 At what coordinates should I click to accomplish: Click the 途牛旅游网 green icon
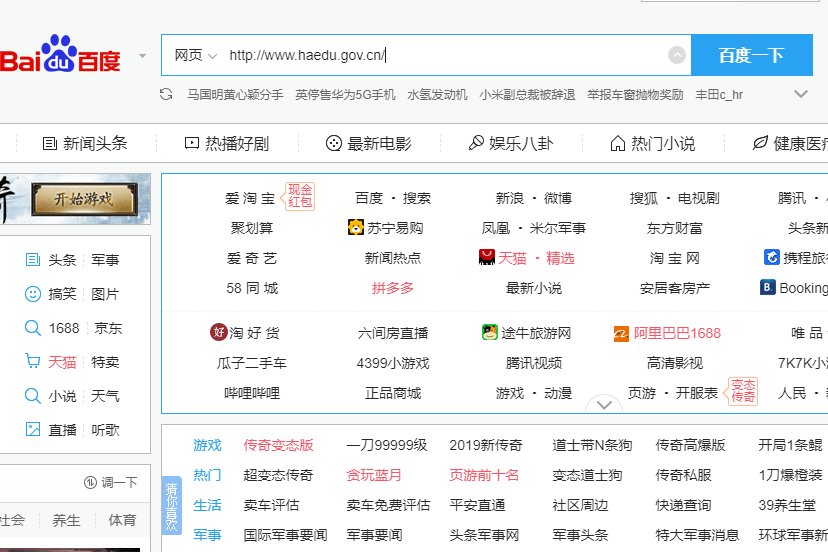pos(490,332)
